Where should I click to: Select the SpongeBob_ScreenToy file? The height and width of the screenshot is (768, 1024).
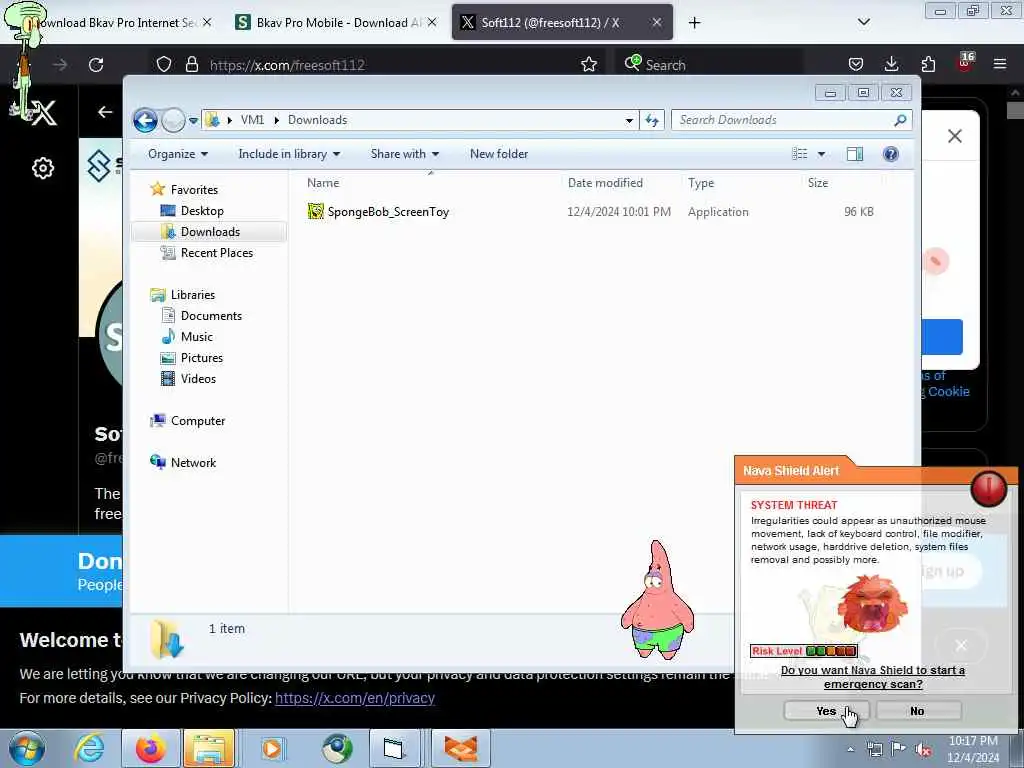point(379,212)
